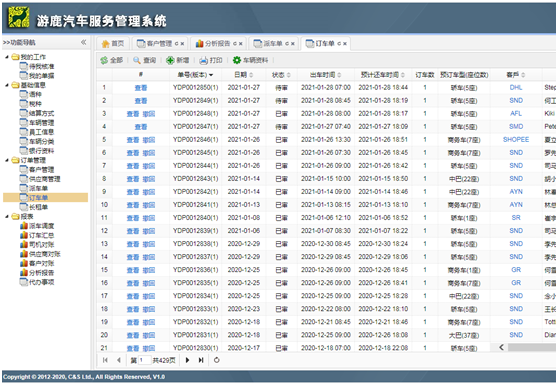Switch to the 首页 home tab
558x385 pixels.
113,44
